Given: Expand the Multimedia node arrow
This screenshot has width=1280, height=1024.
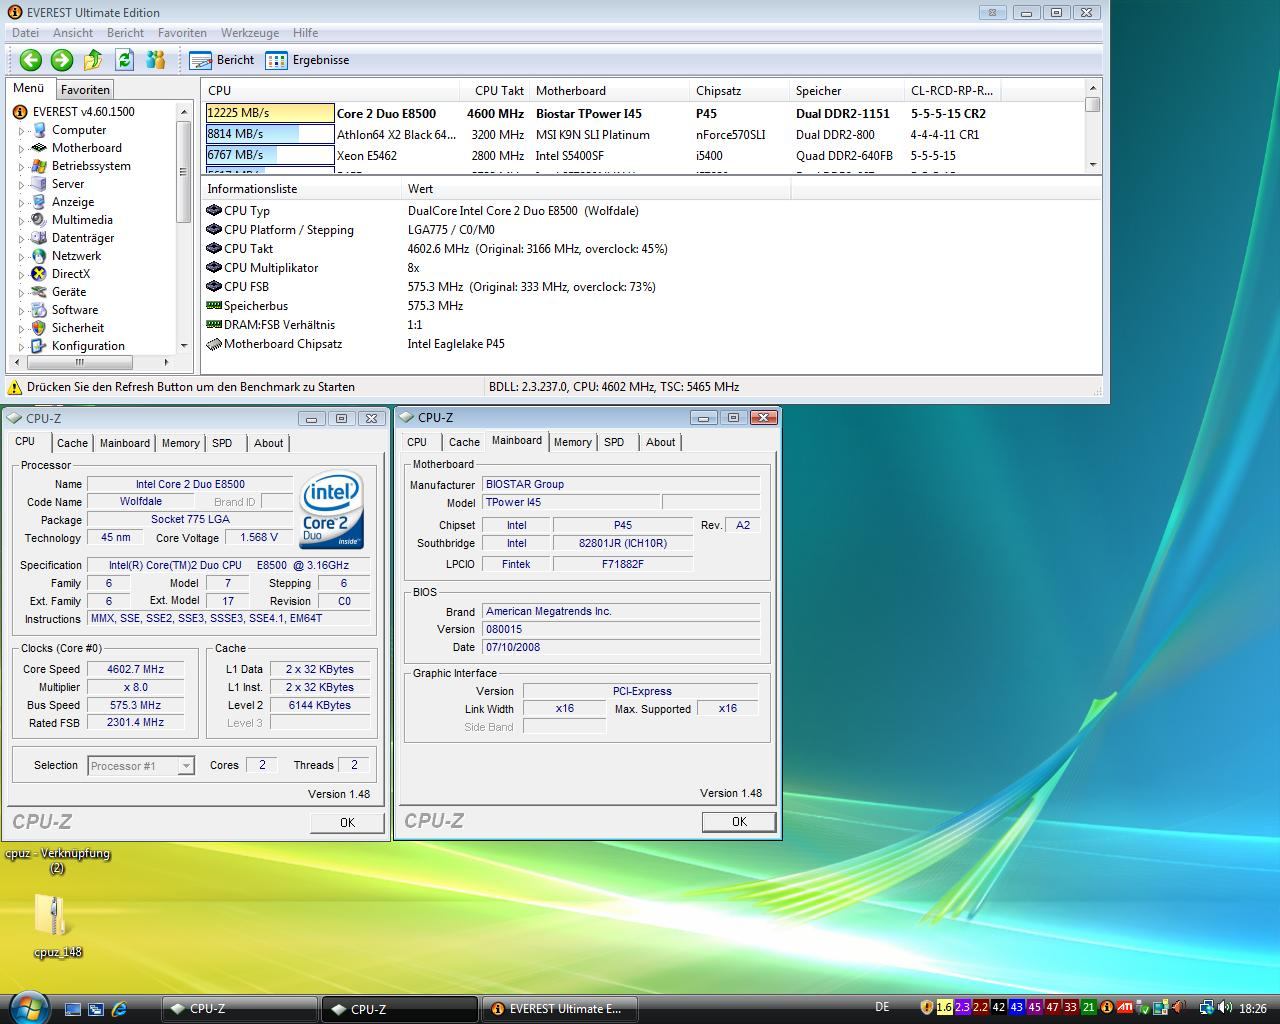Looking at the screenshot, I should pyautogui.click(x=21, y=221).
